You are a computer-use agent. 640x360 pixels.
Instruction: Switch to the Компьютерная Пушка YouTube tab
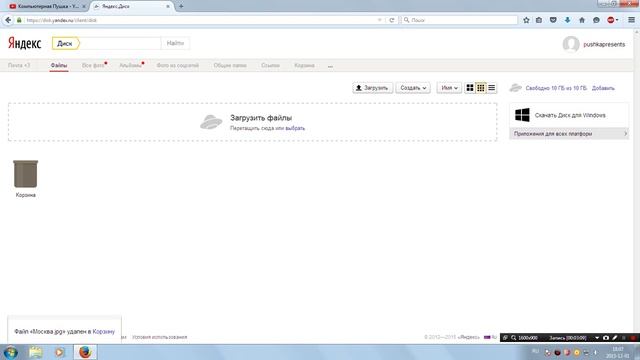47,7
